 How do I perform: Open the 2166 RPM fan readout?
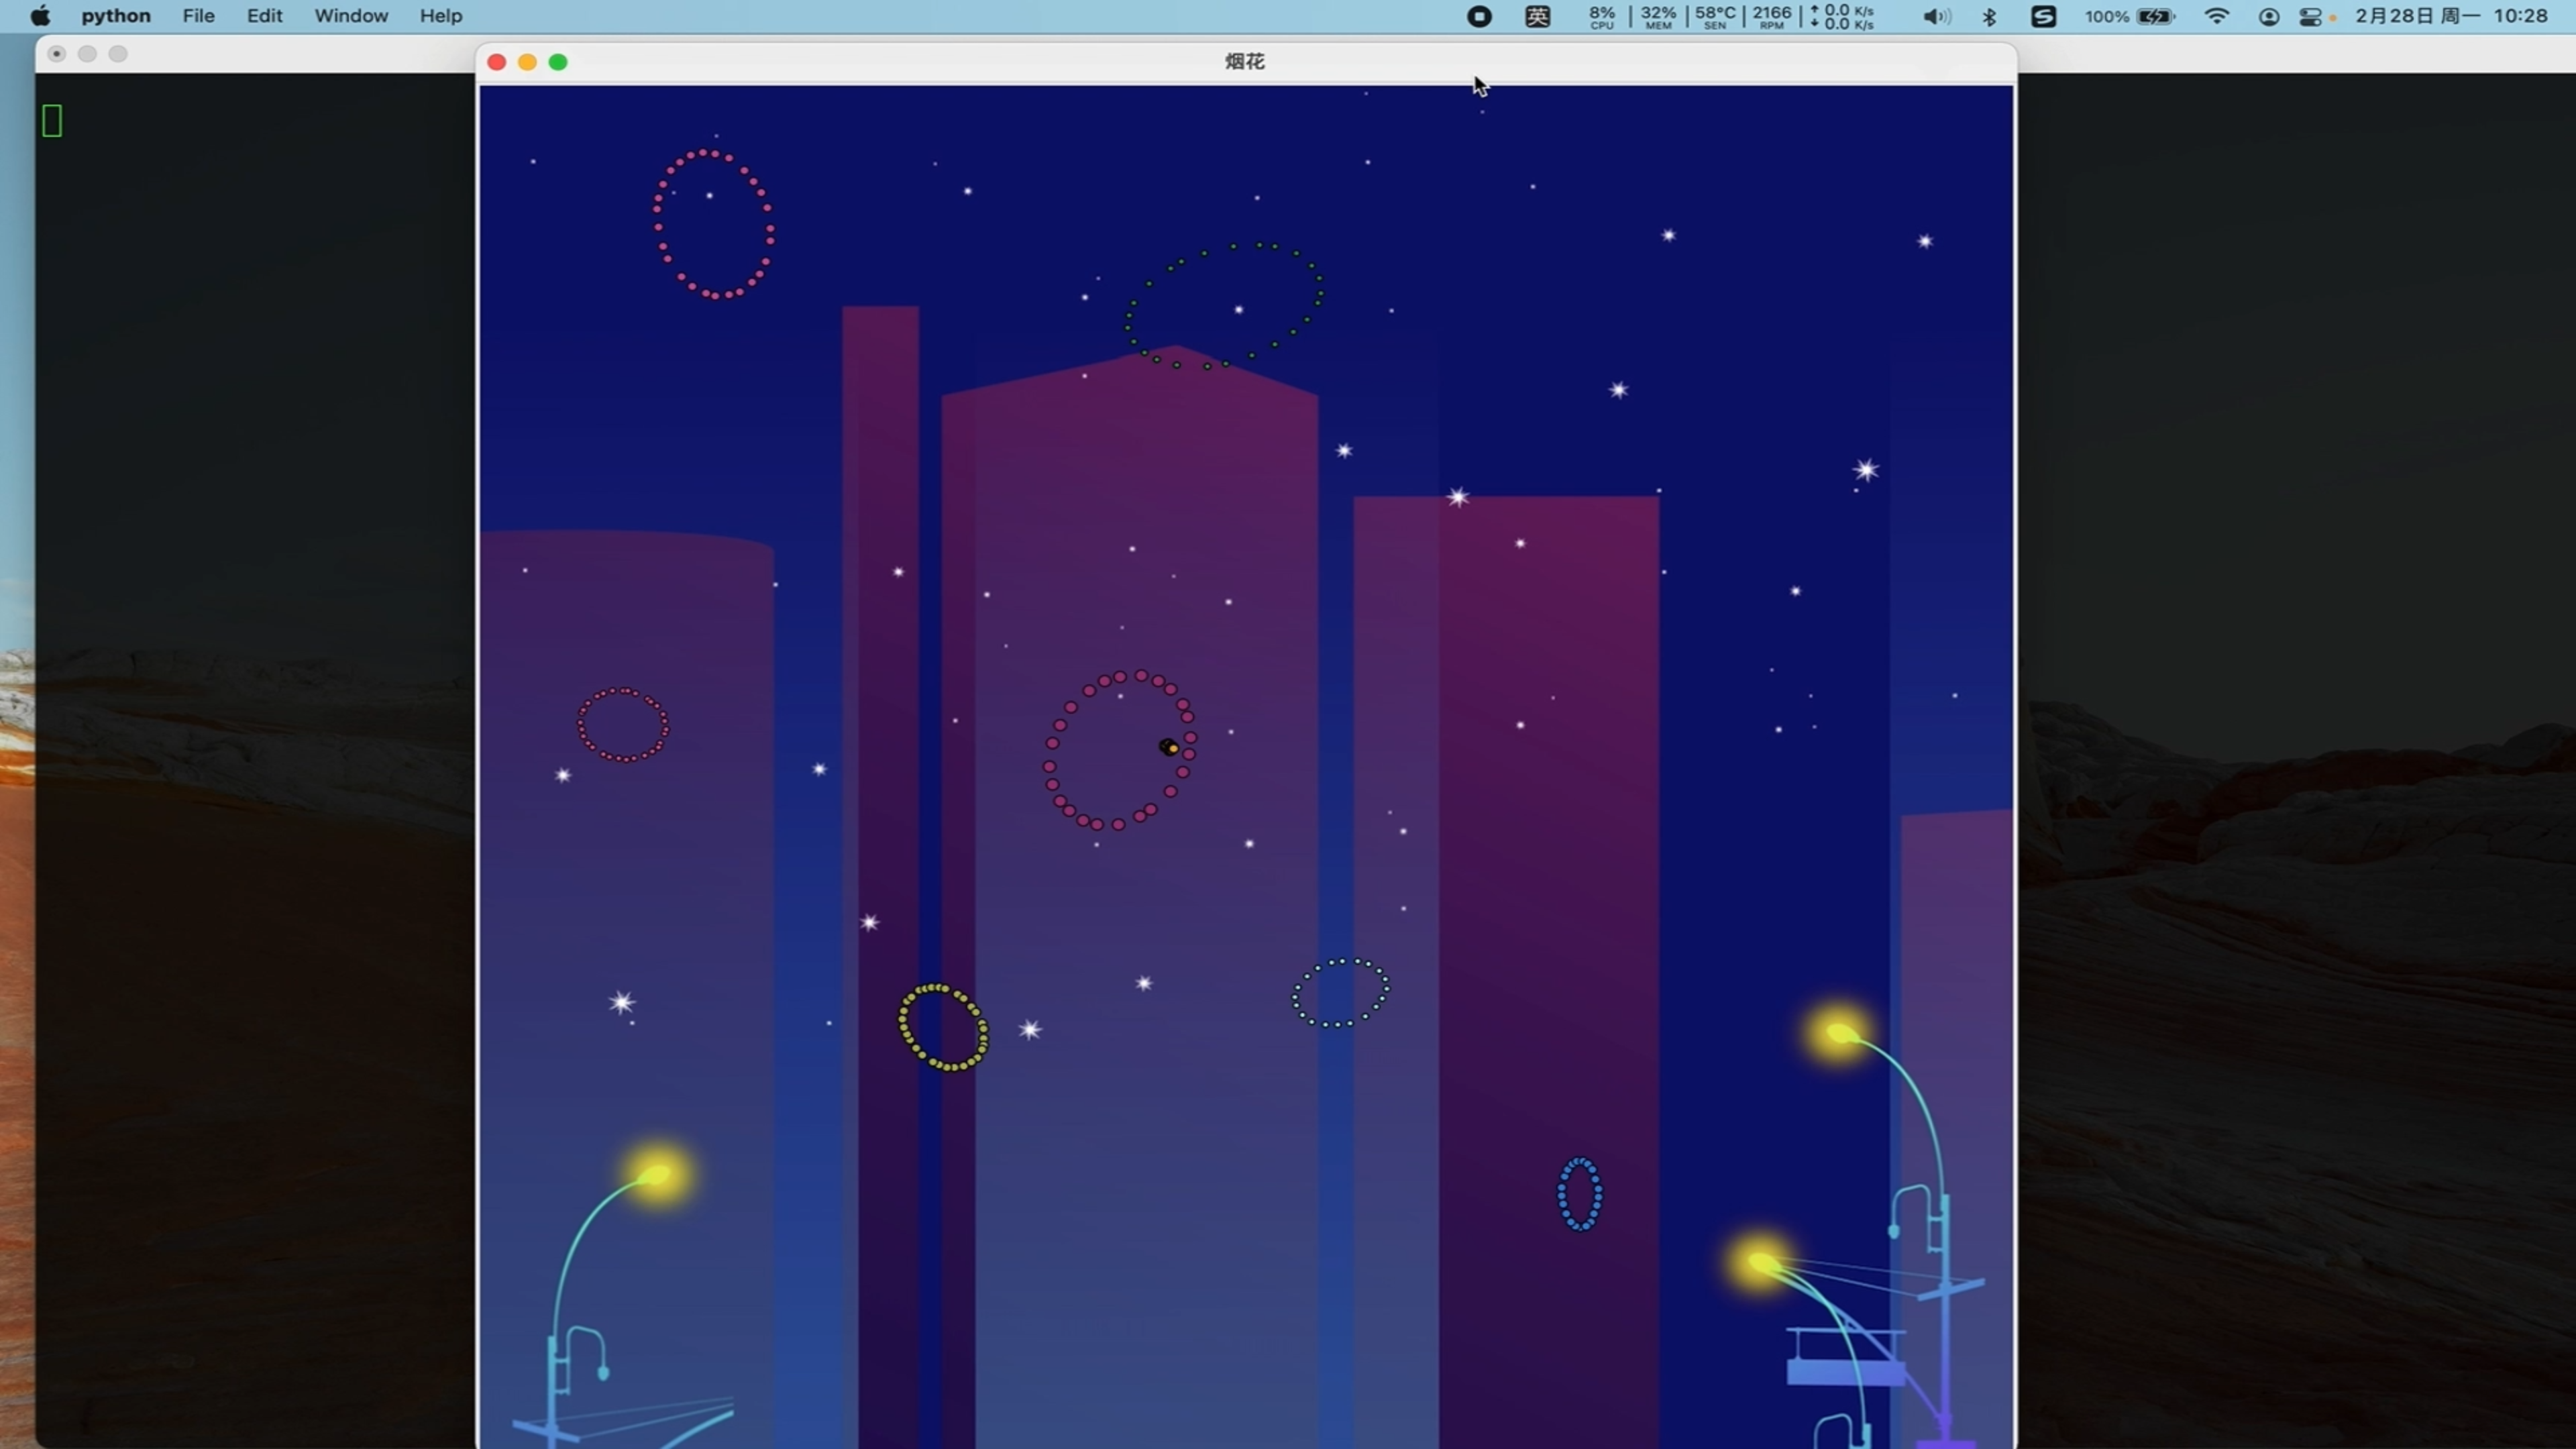click(x=1771, y=16)
